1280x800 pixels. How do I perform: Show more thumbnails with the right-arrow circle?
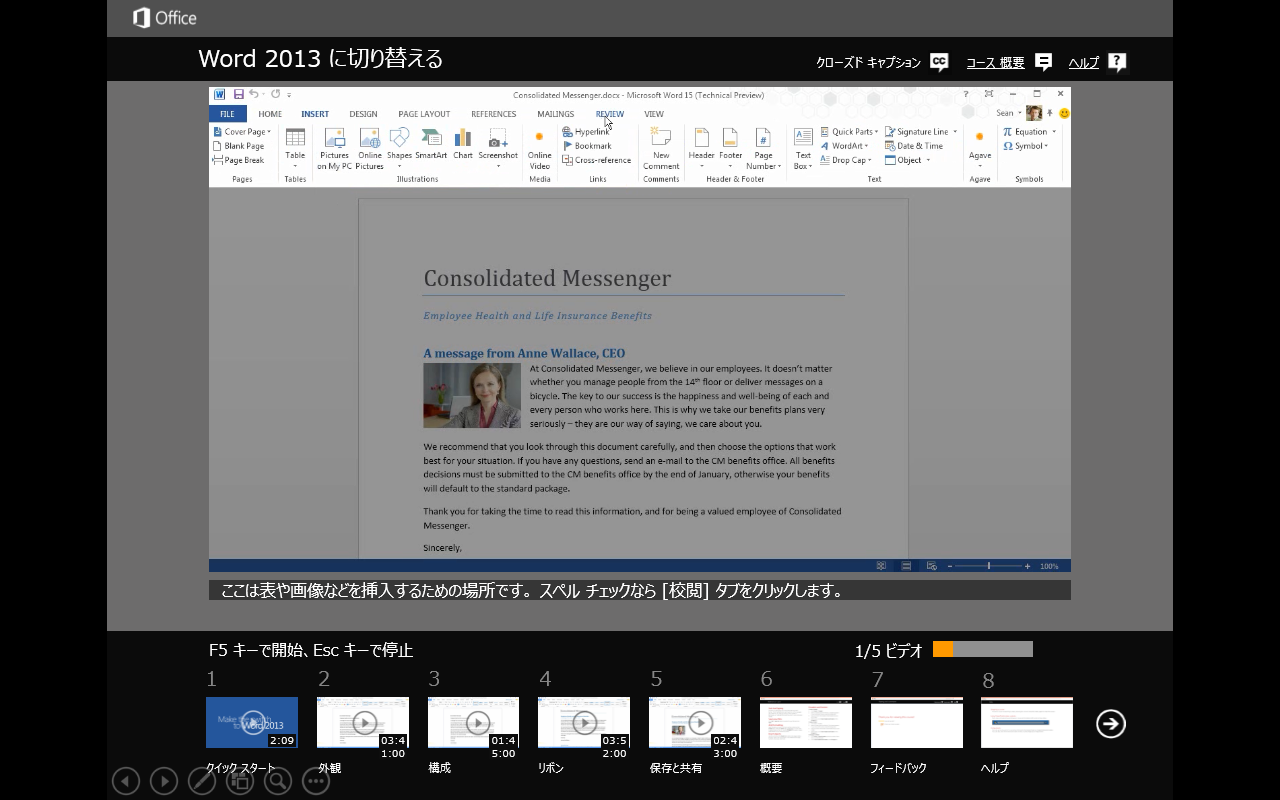click(x=1110, y=724)
